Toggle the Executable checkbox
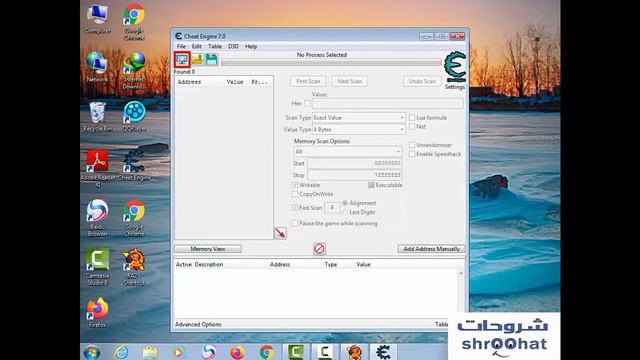 pos(371,185)
